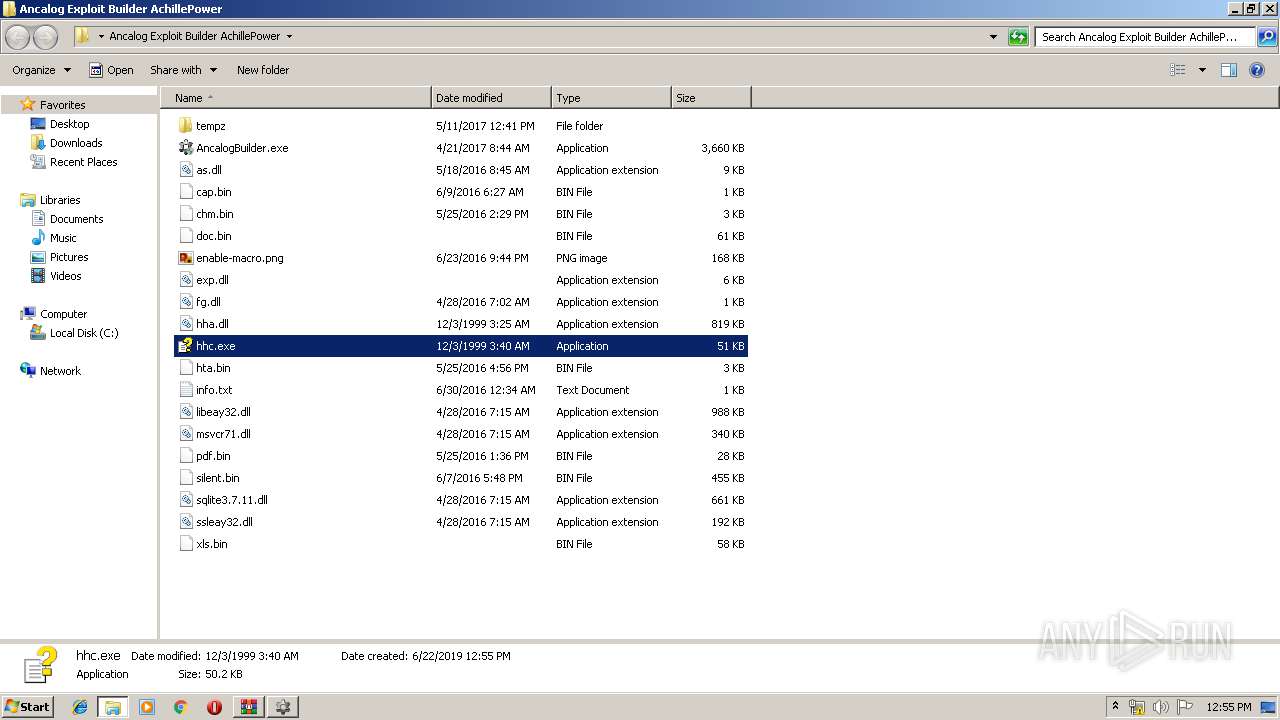Image resolution: width=1280 pixels, height=720 pixels.
Task: Select the hhc.exe application icon
Action: pos(185,346)
